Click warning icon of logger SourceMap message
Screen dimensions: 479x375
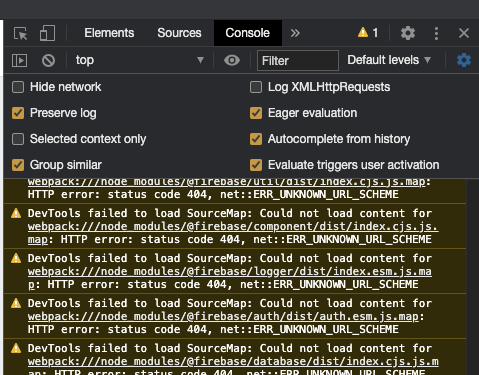tap(16, 258)
